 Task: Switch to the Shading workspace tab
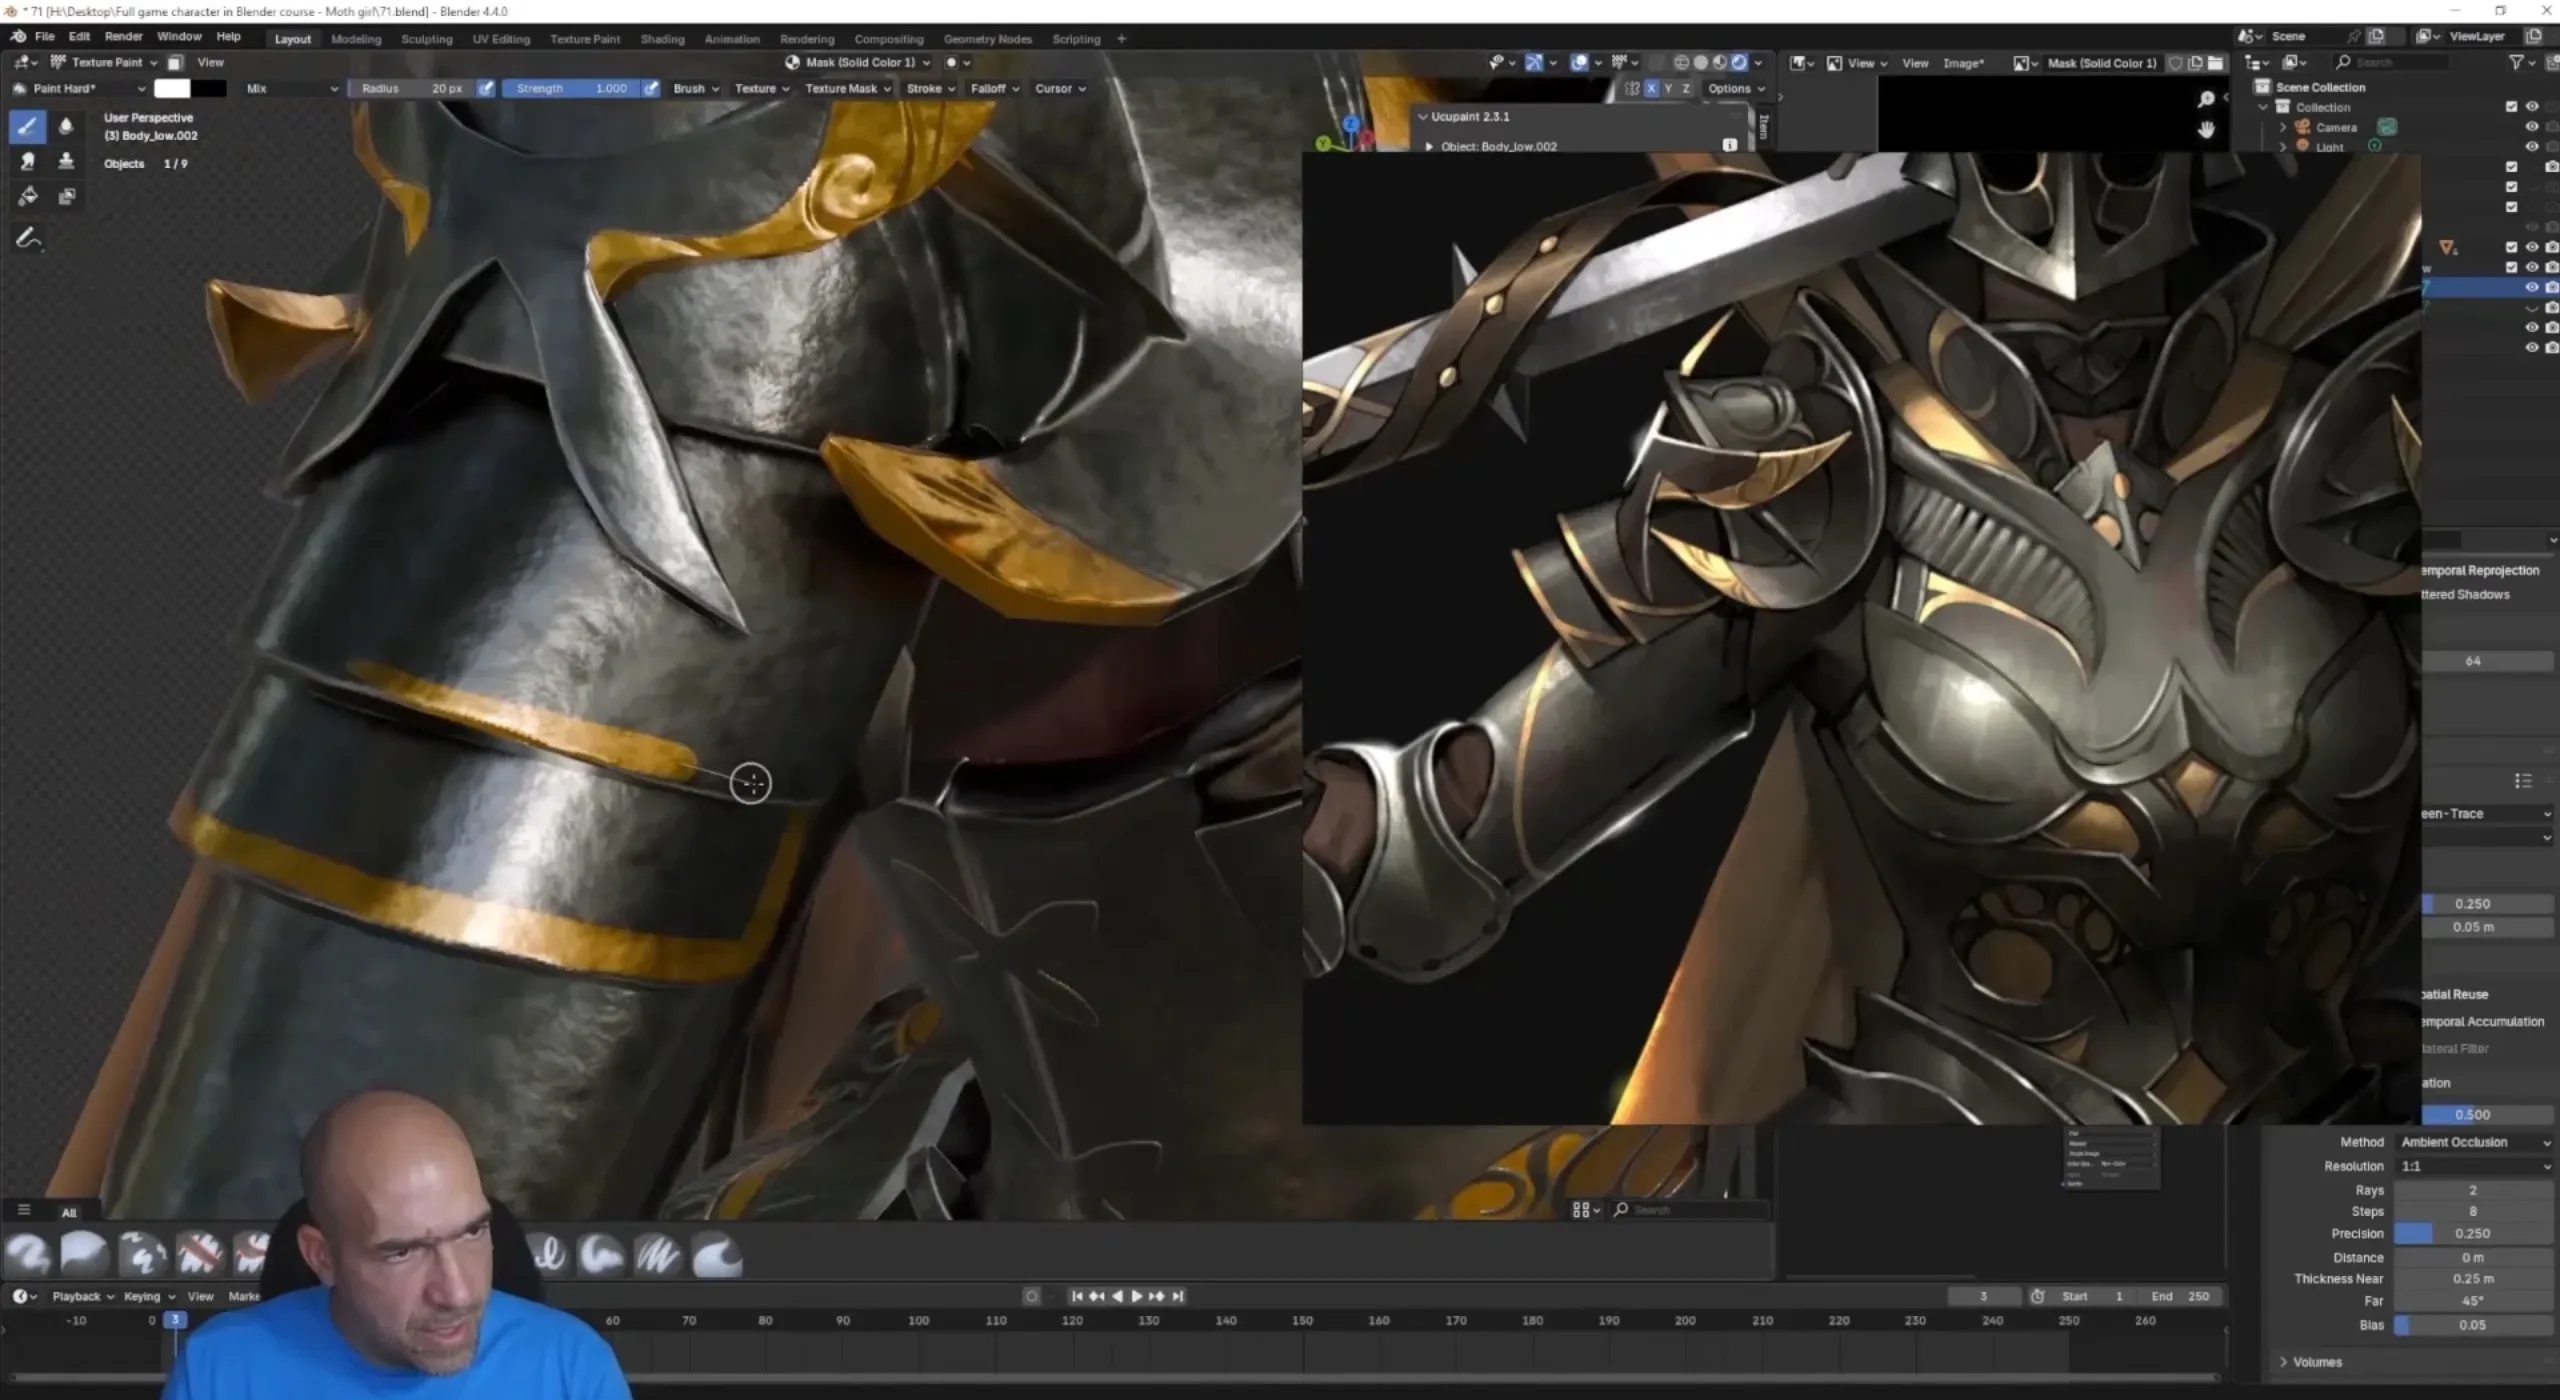662,39
